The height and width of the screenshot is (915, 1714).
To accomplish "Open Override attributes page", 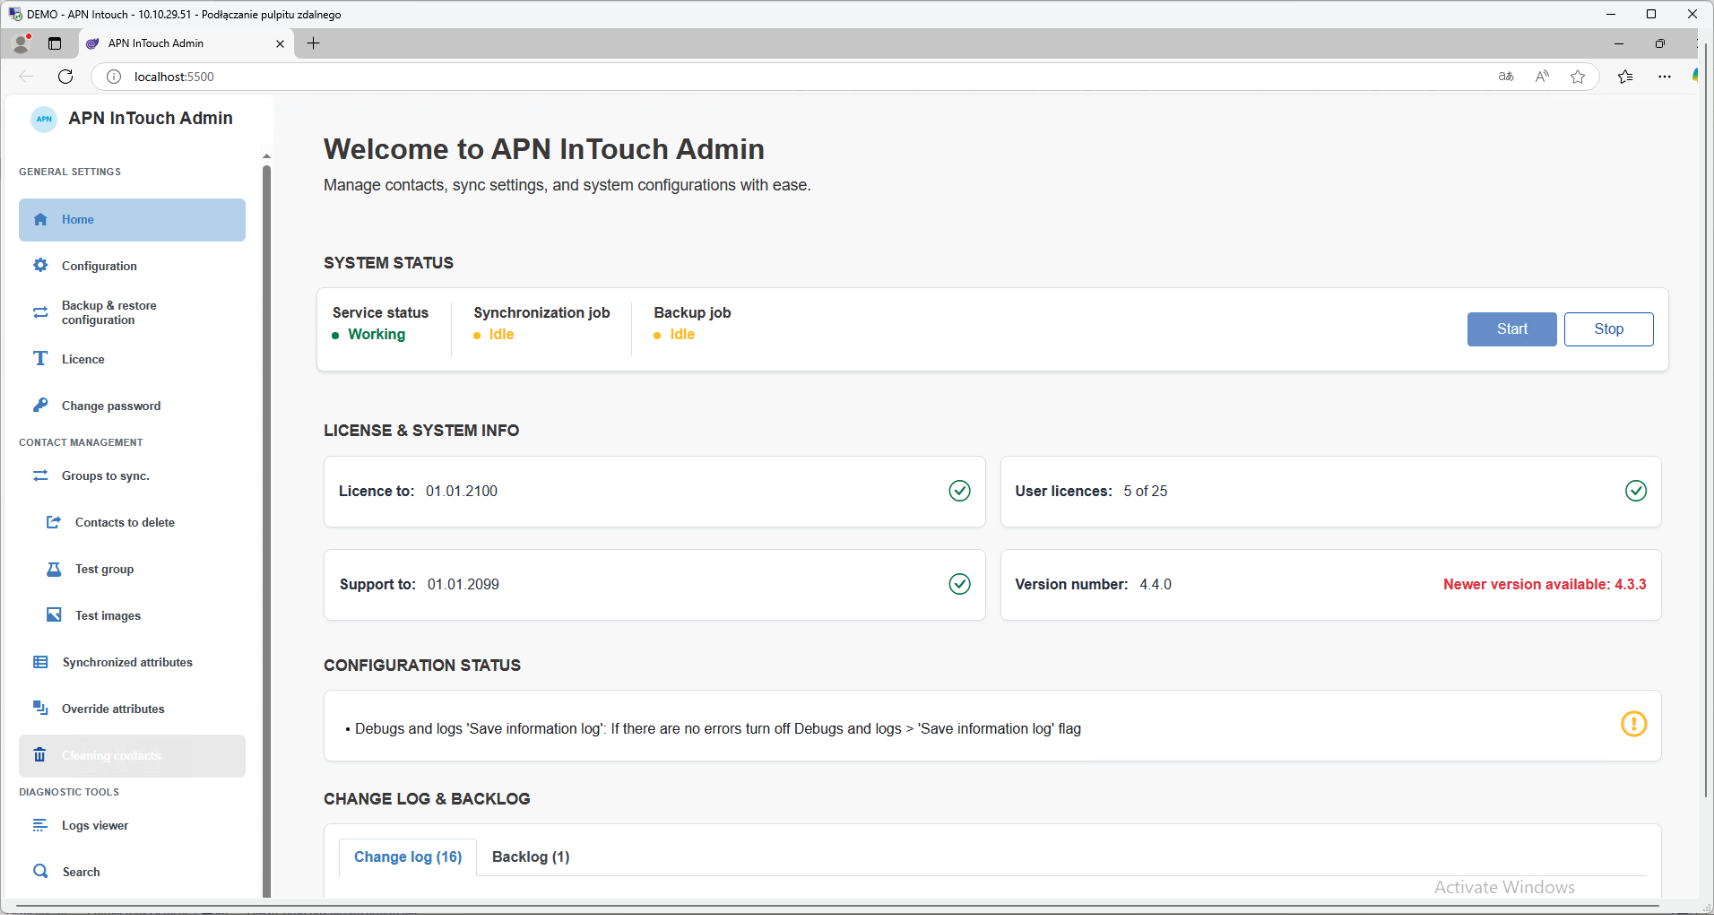I will [x=132, y=709].
